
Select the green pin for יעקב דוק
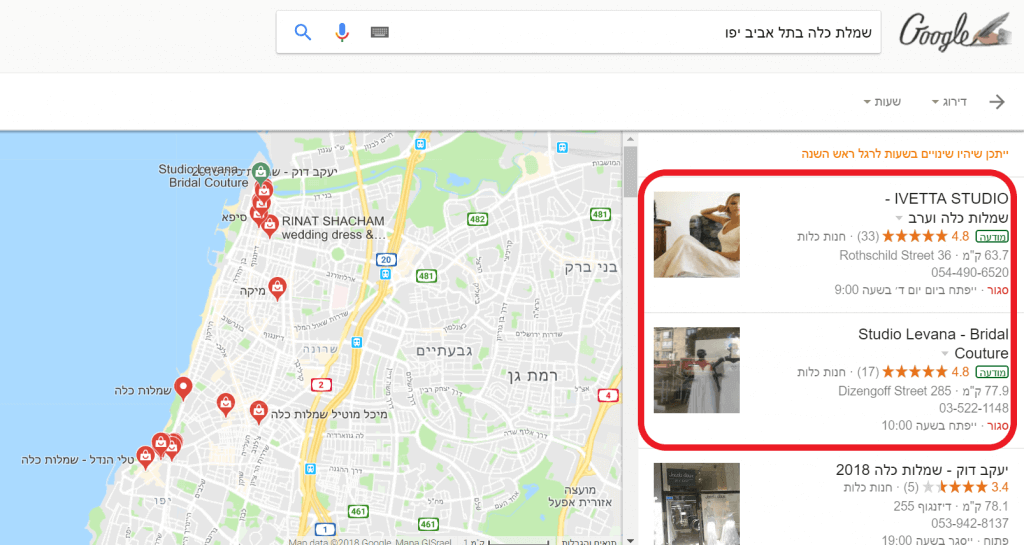point(261,172)
